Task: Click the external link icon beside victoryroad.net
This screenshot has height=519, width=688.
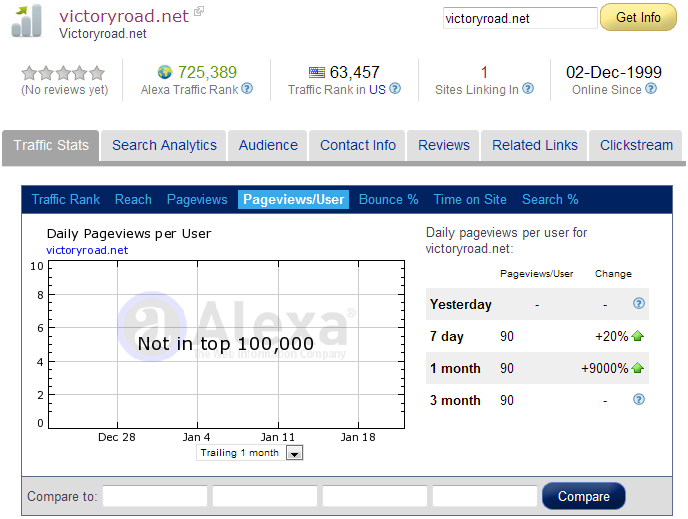Action: (199, 12)
